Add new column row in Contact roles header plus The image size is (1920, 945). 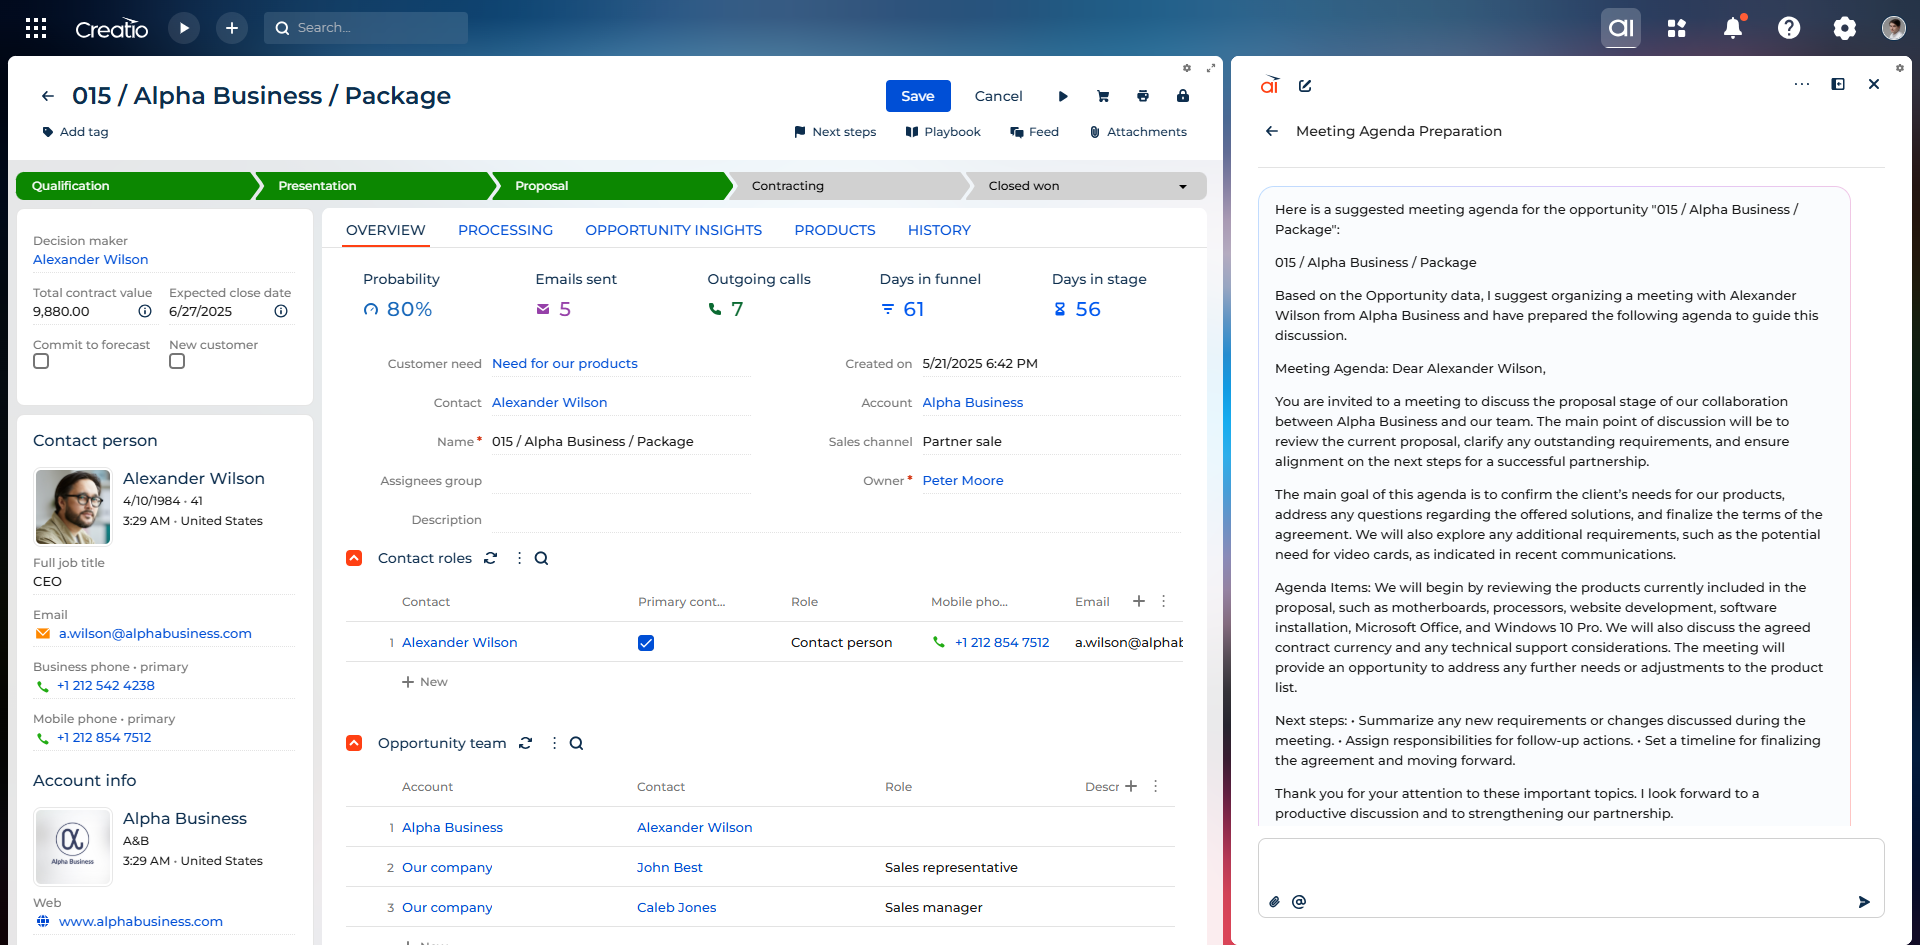click(1139, 601)
